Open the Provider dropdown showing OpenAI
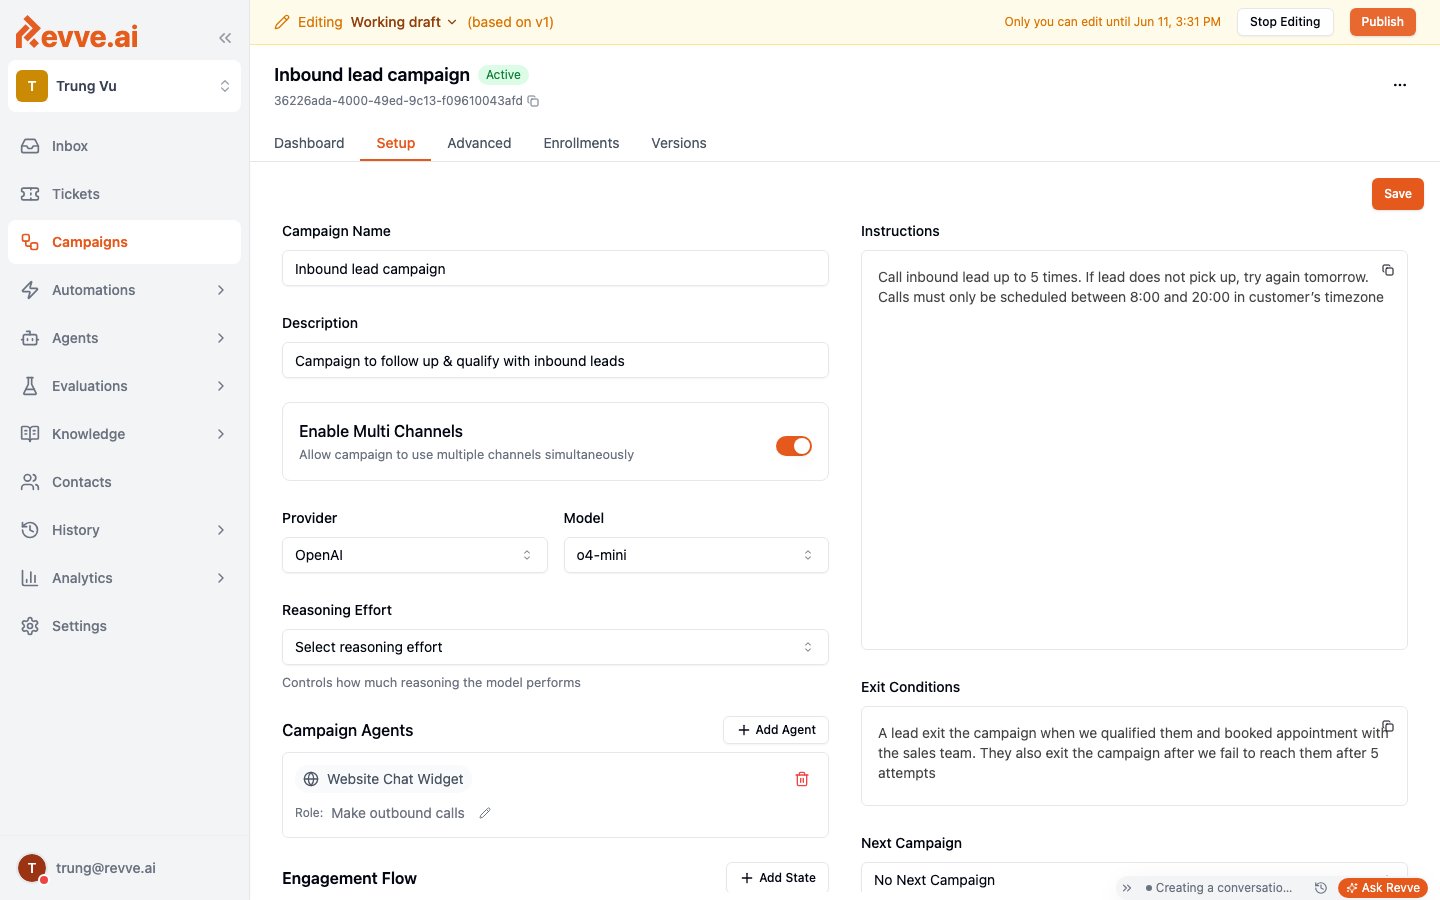 [414, 555]
